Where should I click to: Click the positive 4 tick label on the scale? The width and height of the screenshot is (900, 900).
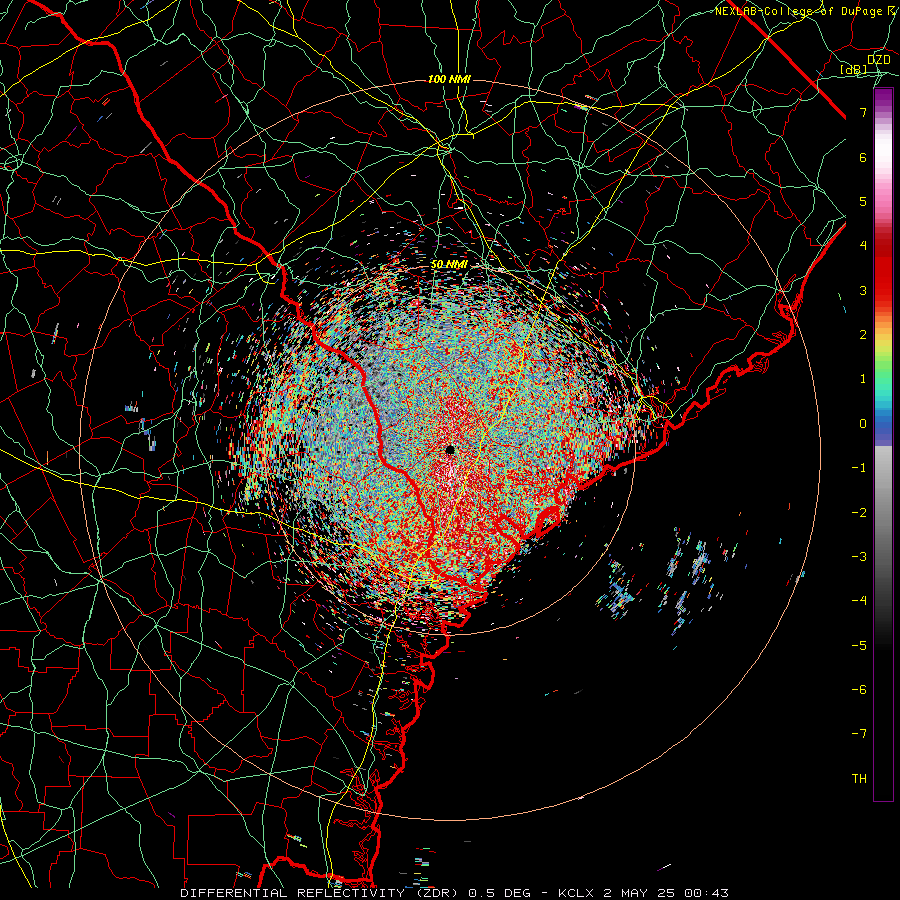(x=863, y=246)
